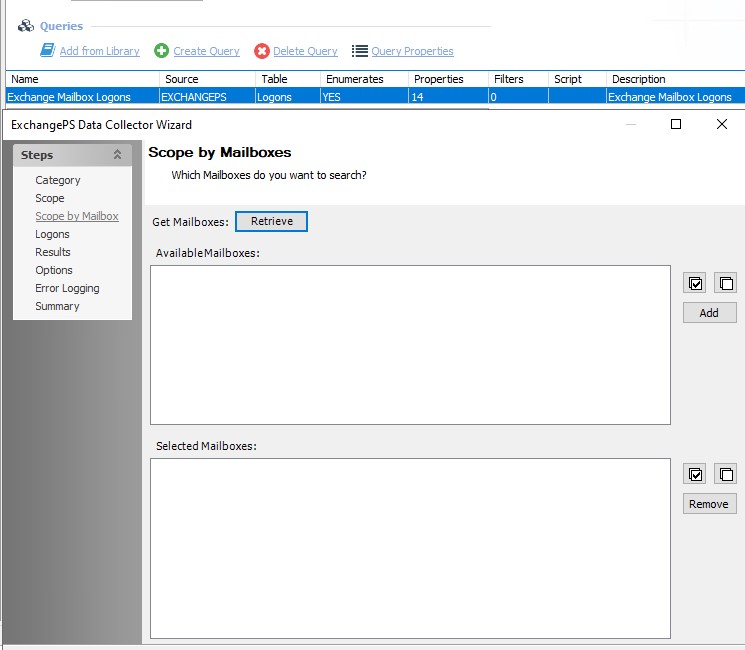Check all Selected Mailboxes icon
745x650 pixels.
point(696,474)
